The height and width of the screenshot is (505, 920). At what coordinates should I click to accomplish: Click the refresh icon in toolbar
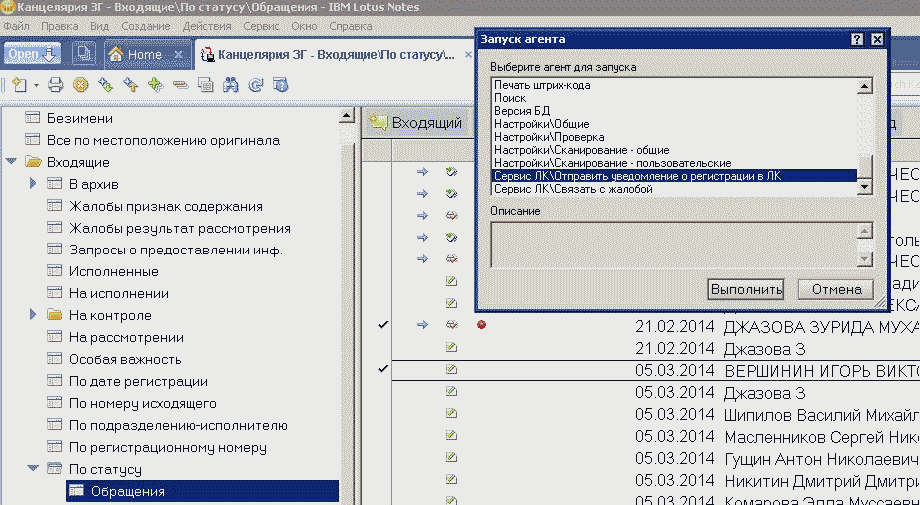click(256, 85)
